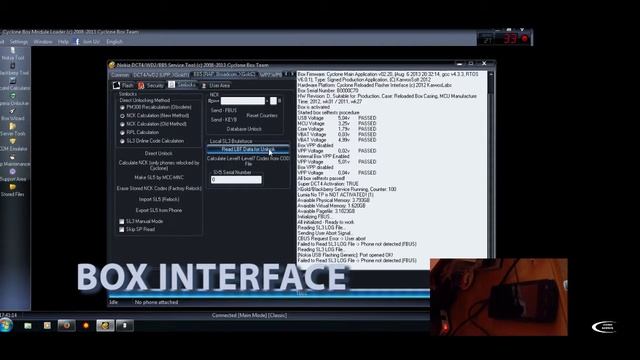The width and height of the screenshot is (640, 360).
Task: Click Read LBF Data for Unlock button
Action: (248, 149)
